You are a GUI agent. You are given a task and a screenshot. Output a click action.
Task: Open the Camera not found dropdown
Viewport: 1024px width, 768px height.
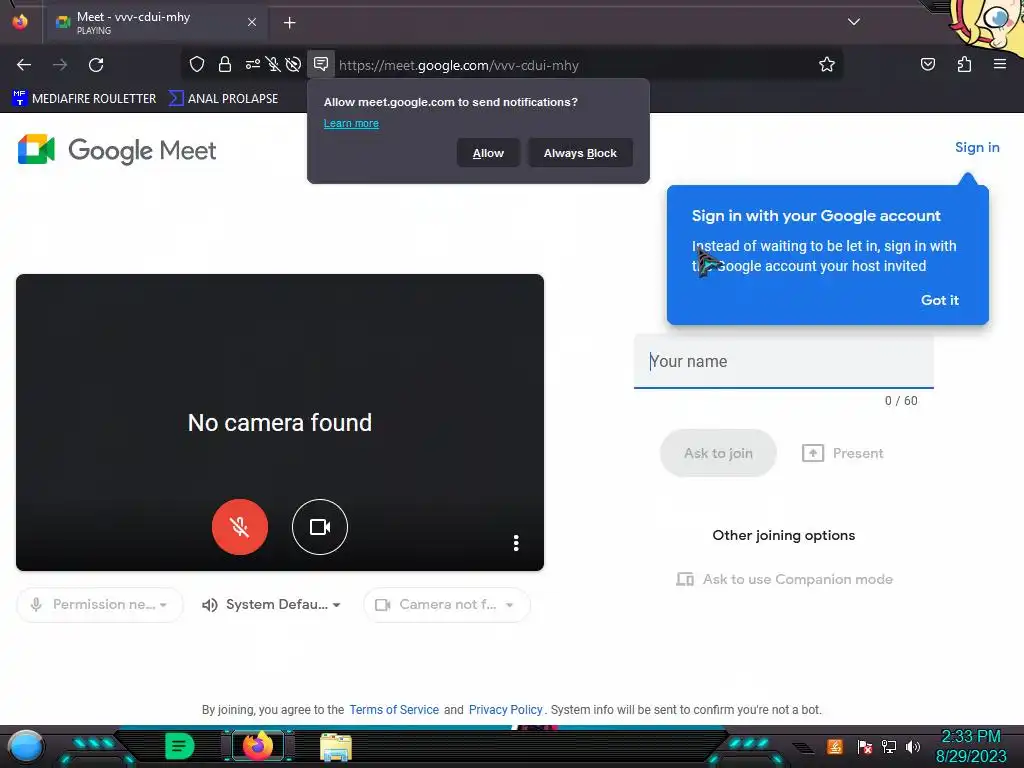point(447,605)
